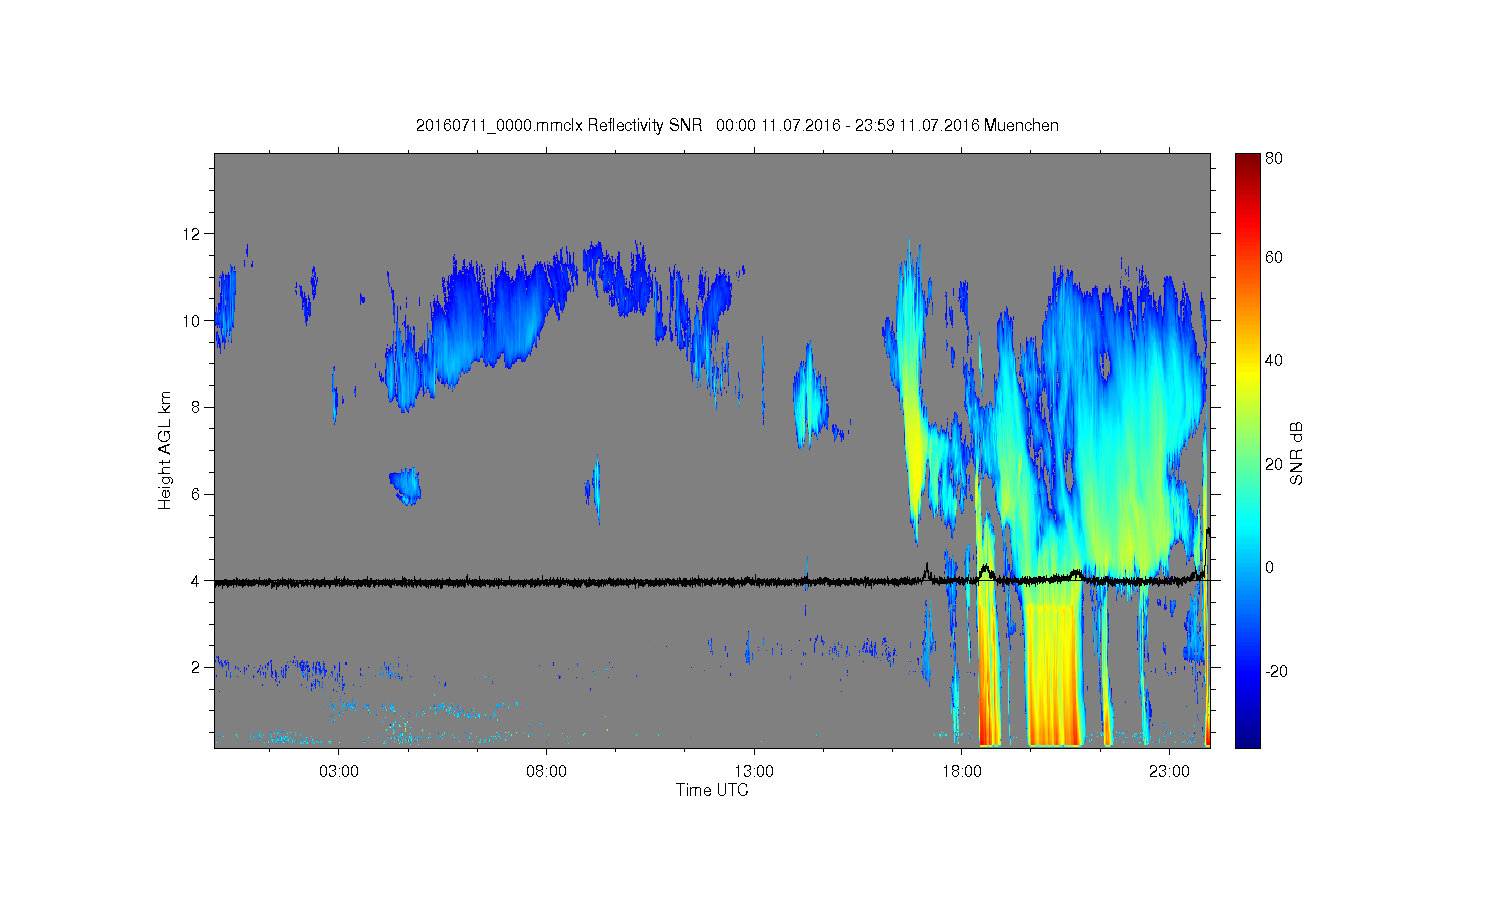The height and width of the screenshot is (900, 1500).
Task: Click the height tick label 2
Action: (196, 667)
